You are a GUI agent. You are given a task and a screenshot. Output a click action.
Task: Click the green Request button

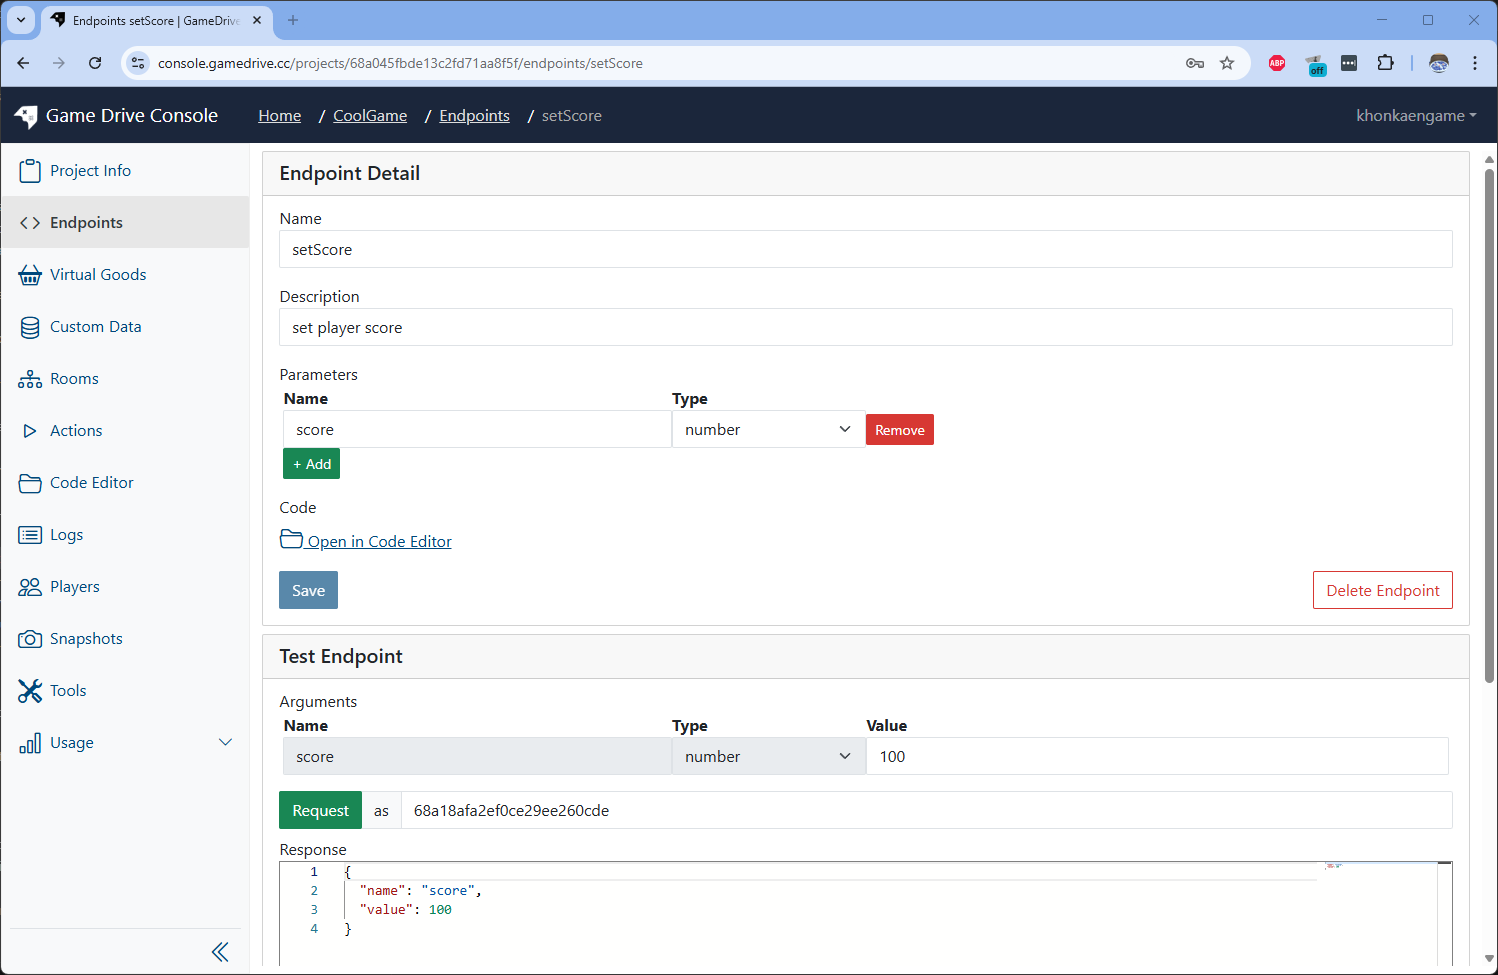320,811
